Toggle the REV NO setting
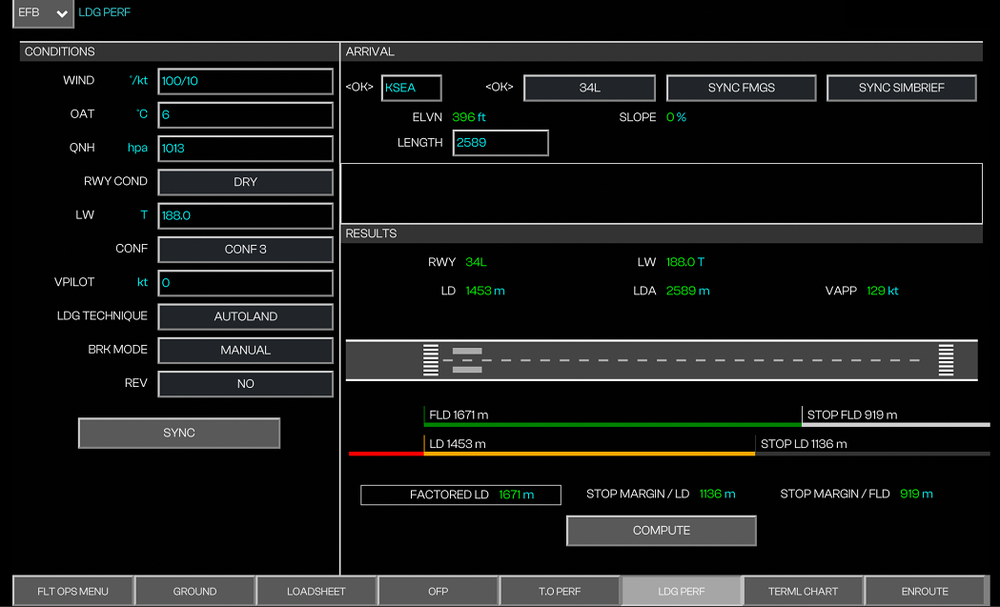This screenshot has width=1000, height=607. click(x=245, y=384)
